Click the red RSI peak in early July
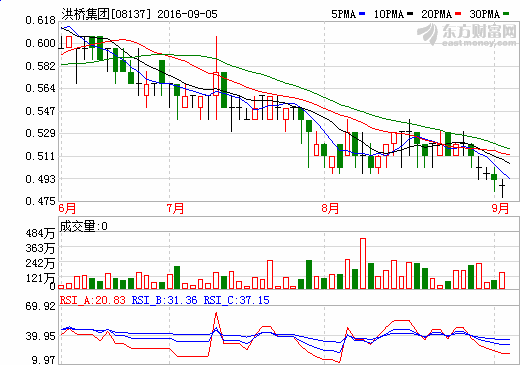 click(x=216, y=313)
